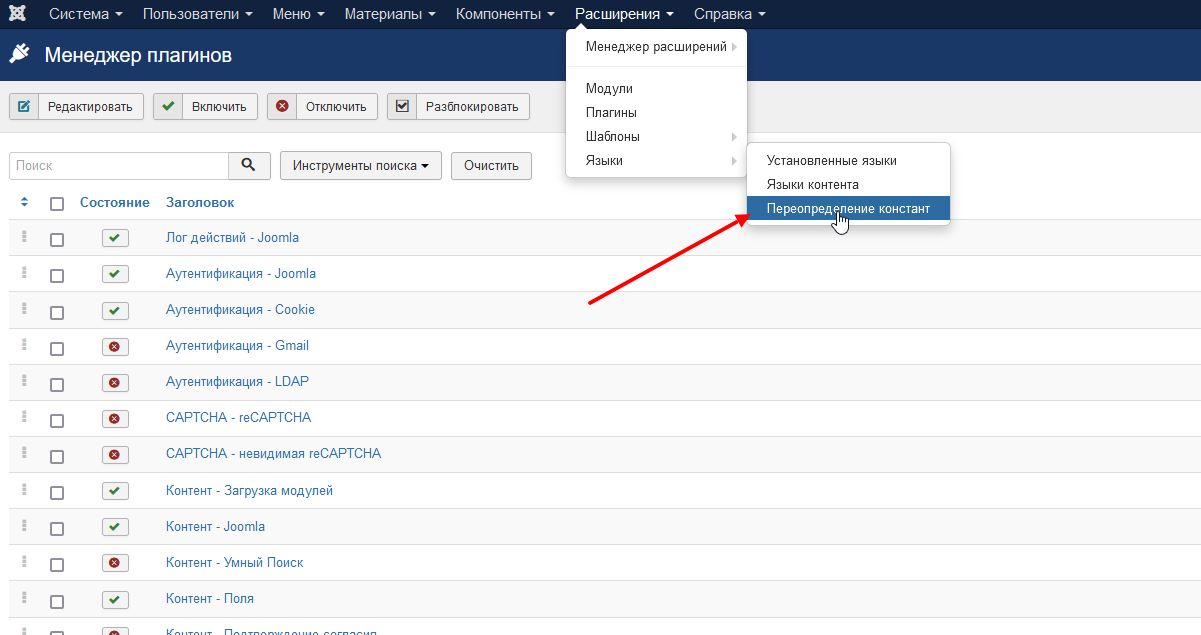Choose Переопределение констант menu item

pyautogui.click(x=847, y=209)
